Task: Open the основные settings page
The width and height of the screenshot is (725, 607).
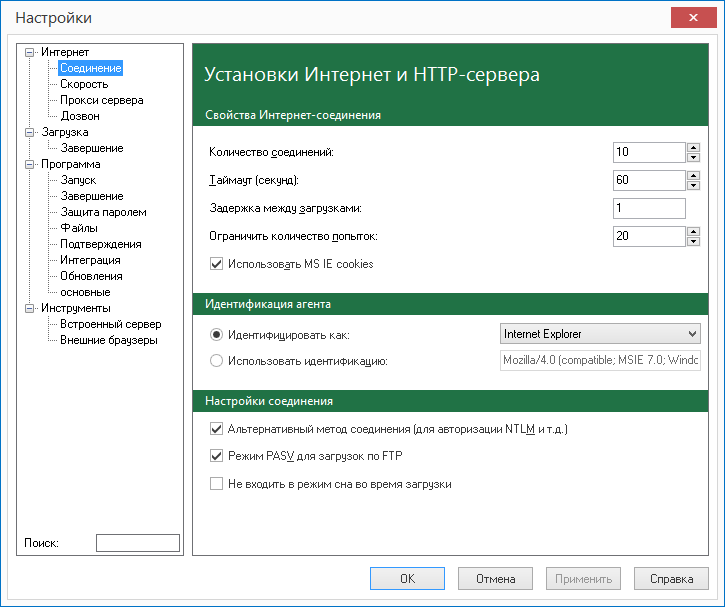Action: point(85,292)
